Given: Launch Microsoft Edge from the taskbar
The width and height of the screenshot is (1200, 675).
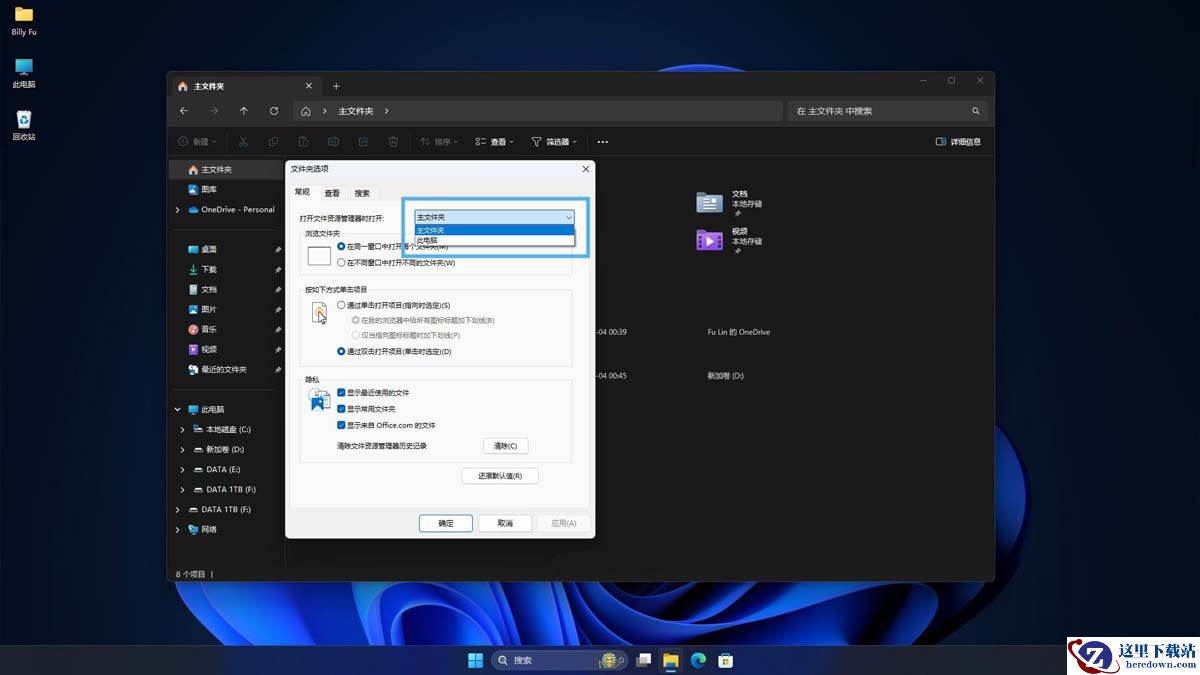Looking at the screenshot, I should (x=698, y=660).
